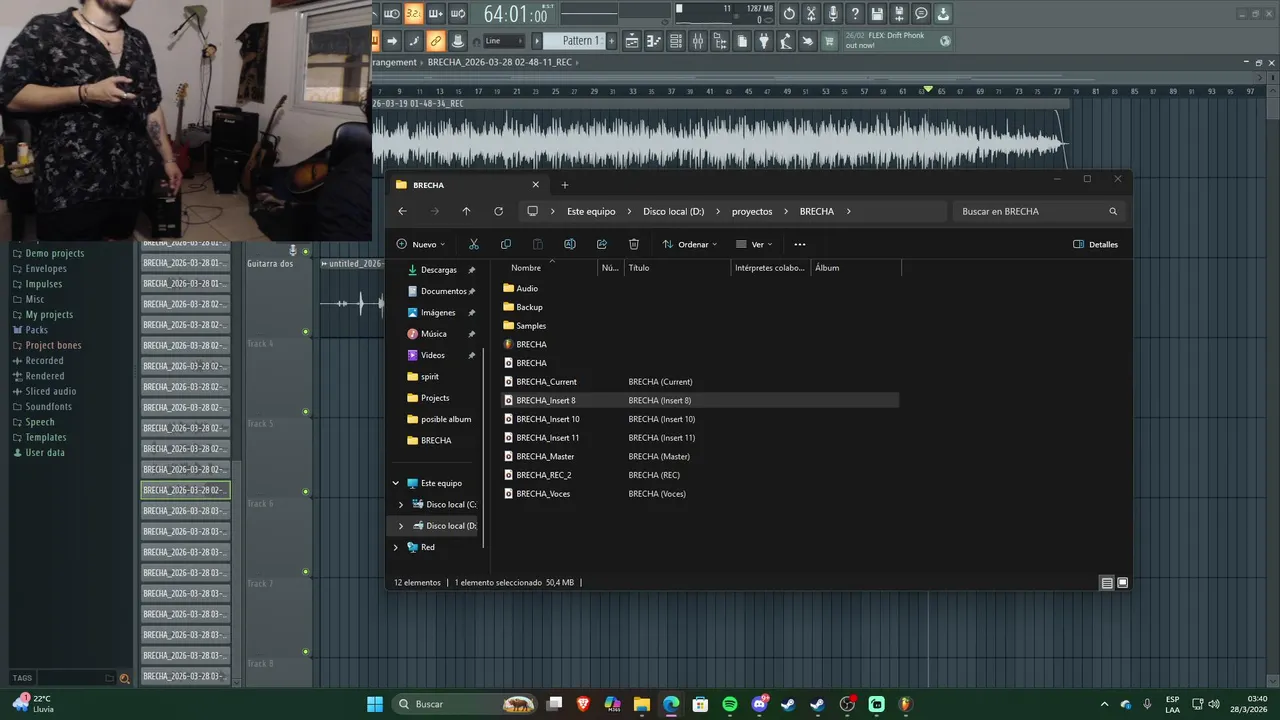The height and width of the screenshot is (720, 1280).
Task: Refresh the File Explorer folder
Action: pos(498,211)
